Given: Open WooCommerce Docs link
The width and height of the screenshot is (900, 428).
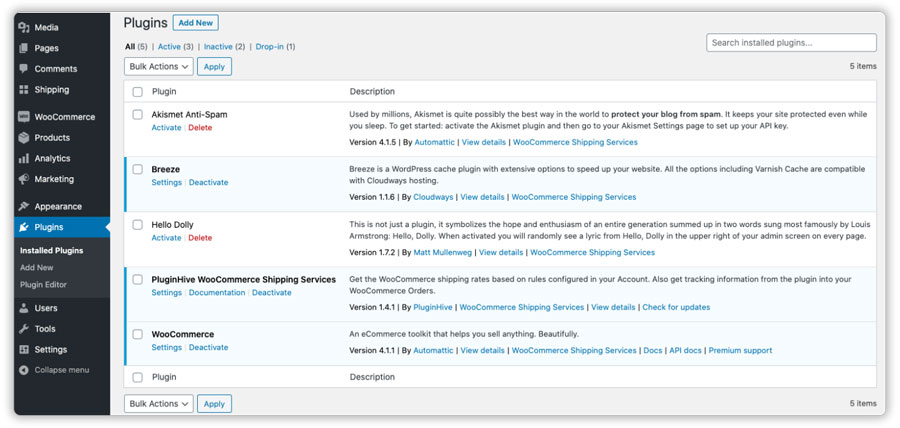Looking at the screenshot, I should click(x=653, y=350).
